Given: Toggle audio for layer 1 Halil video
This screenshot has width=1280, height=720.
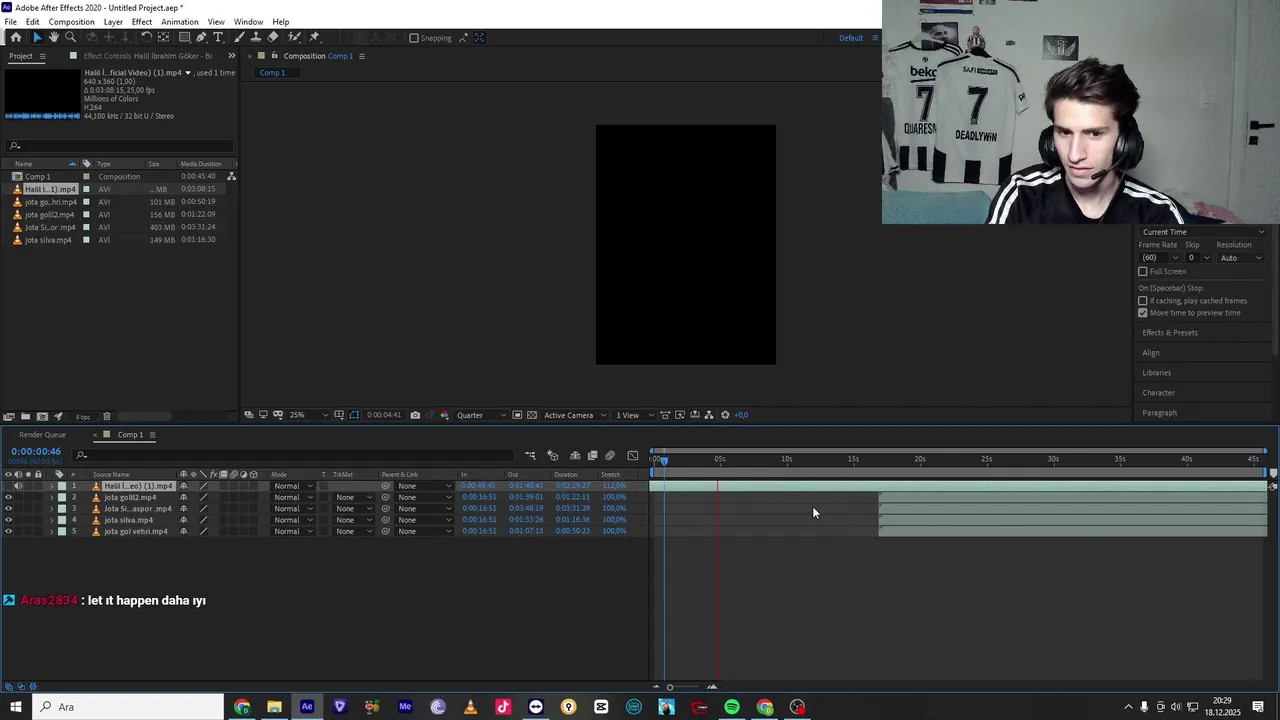Looking at the screenshot, I should point(18,486).
